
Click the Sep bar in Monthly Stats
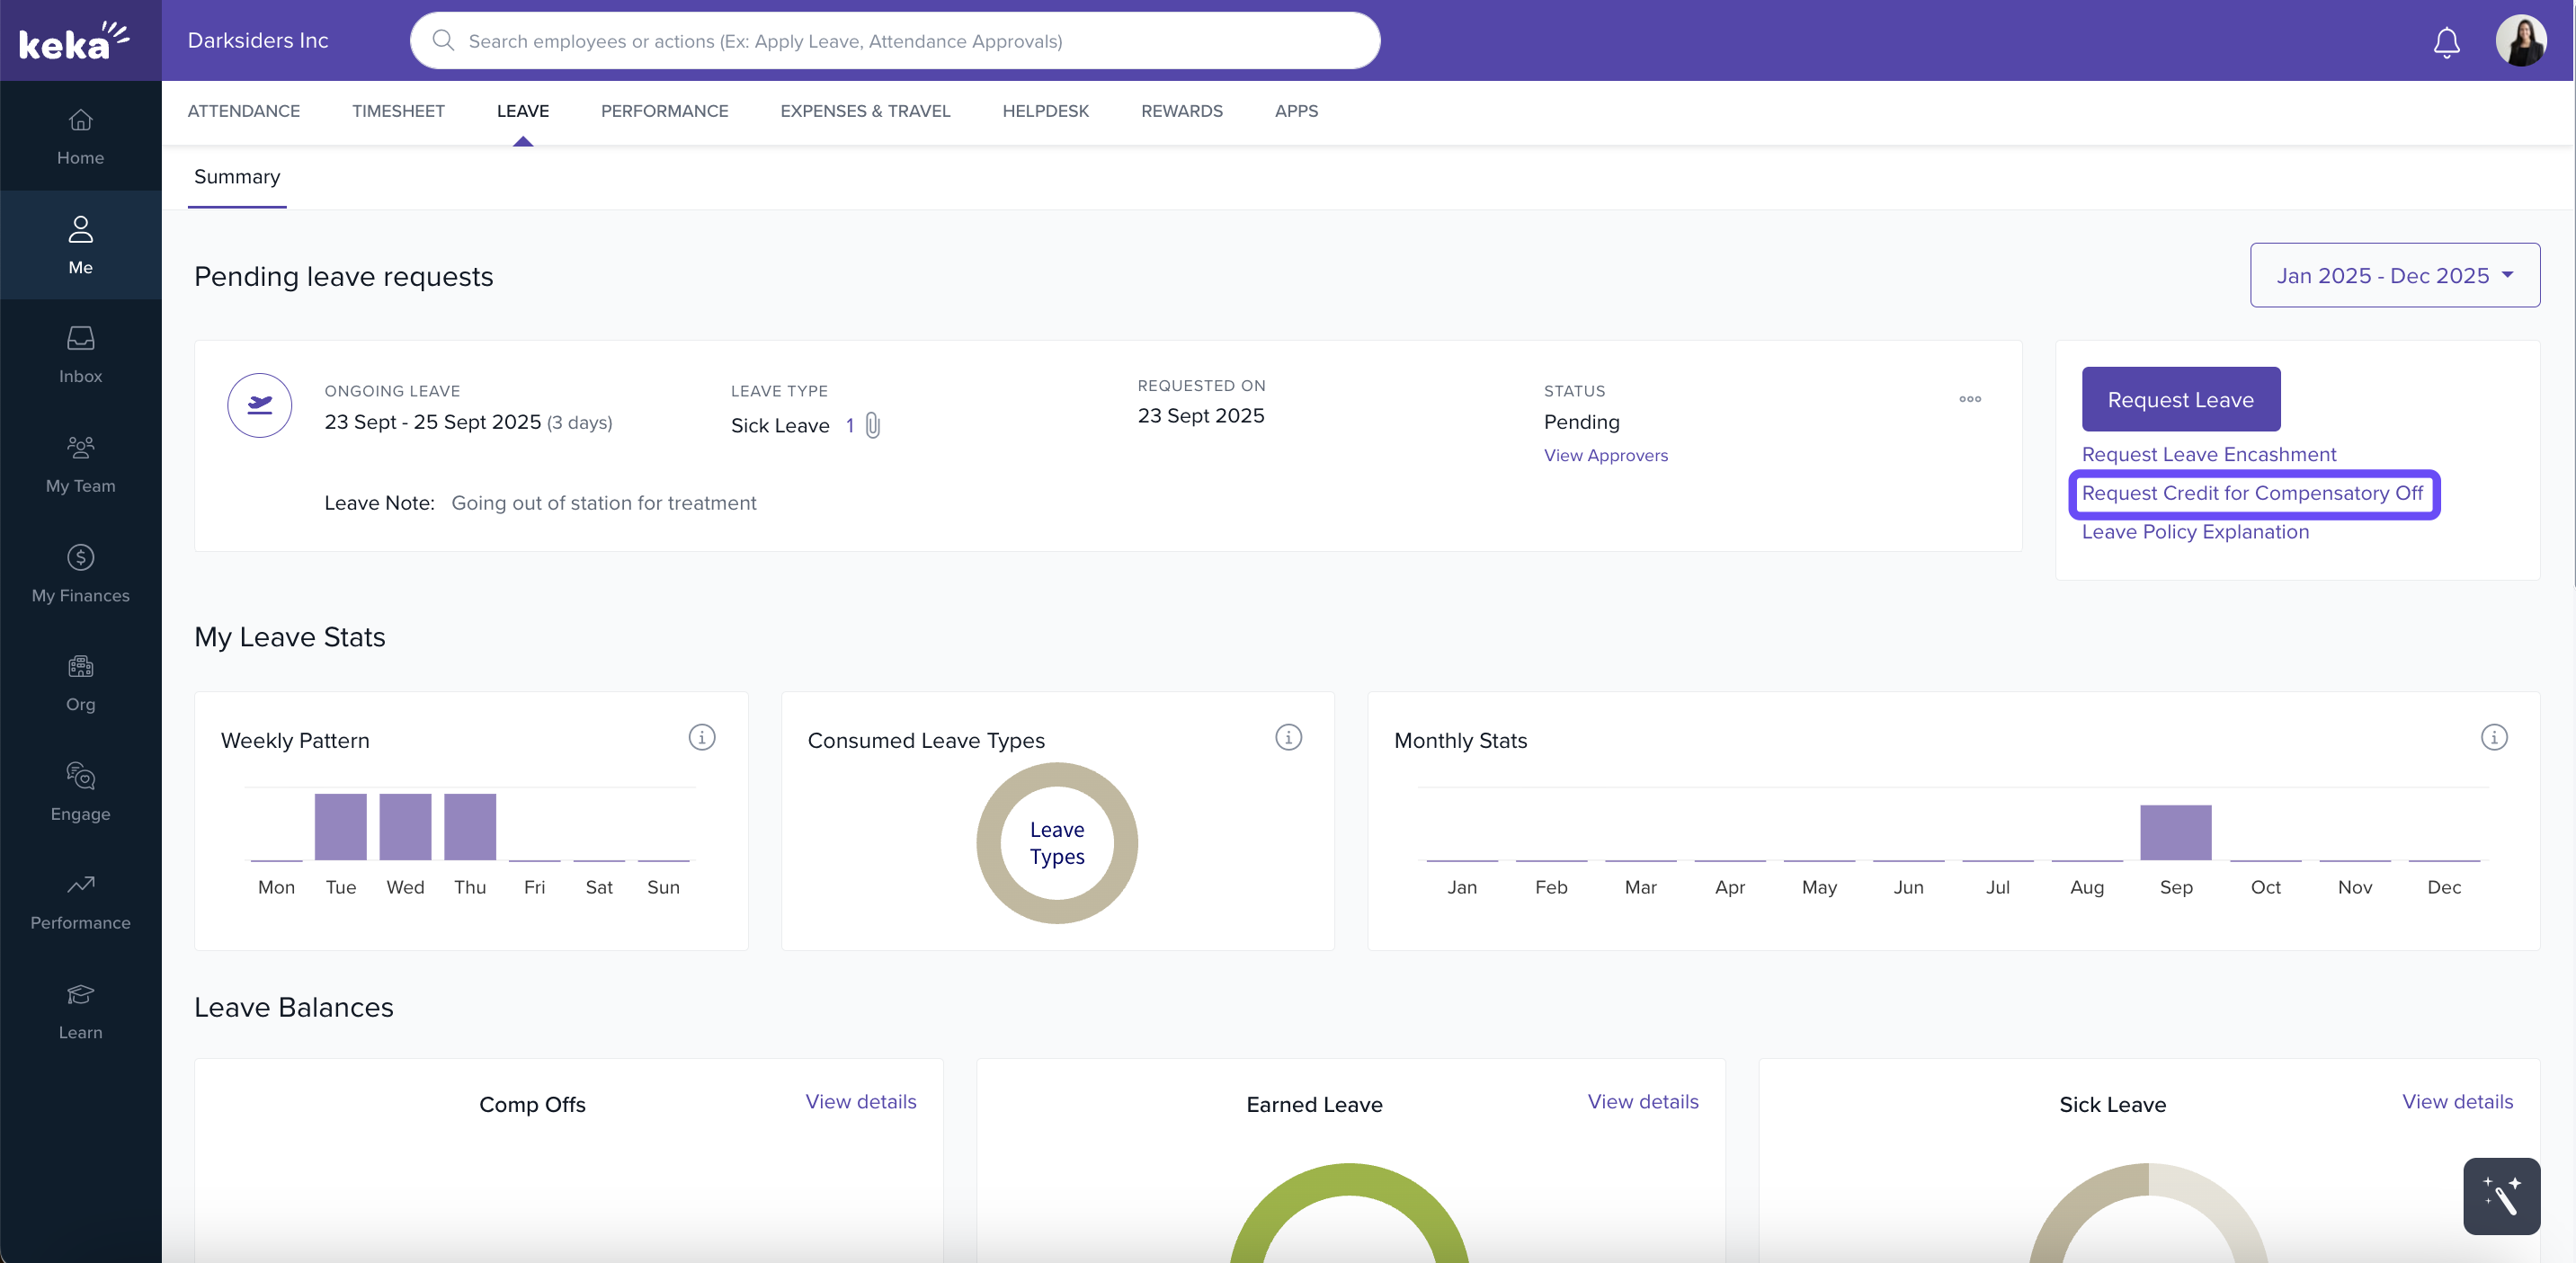click(2175, 832)
